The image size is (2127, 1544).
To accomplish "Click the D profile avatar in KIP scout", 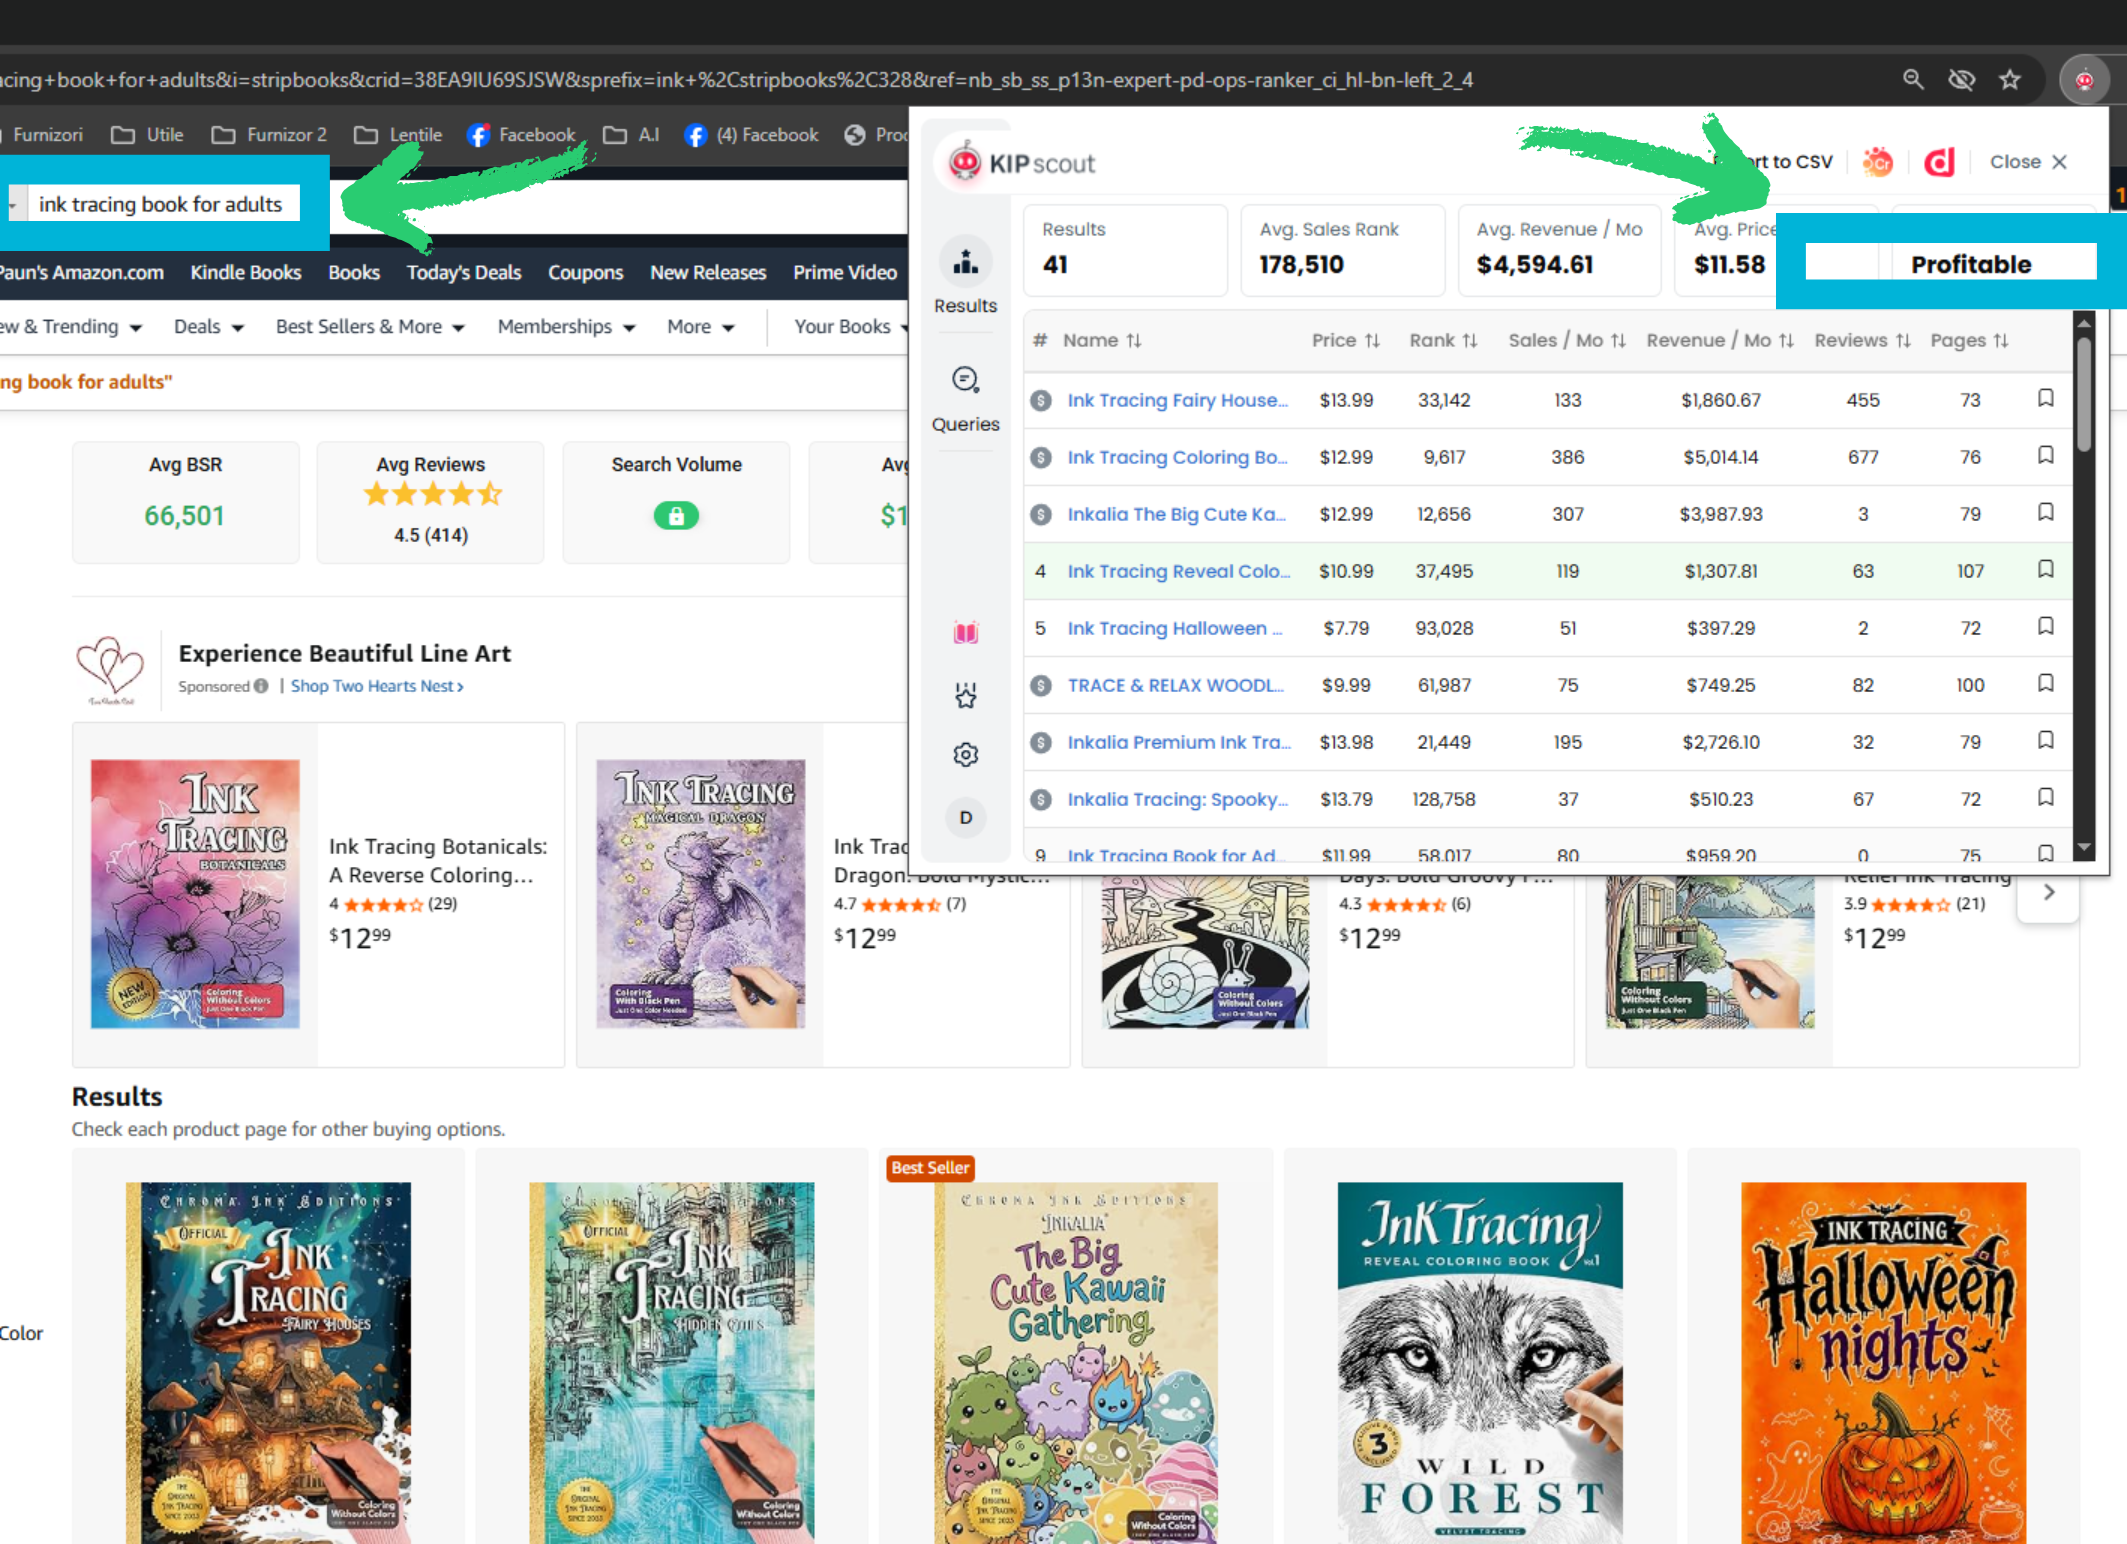I will (965, 817).
